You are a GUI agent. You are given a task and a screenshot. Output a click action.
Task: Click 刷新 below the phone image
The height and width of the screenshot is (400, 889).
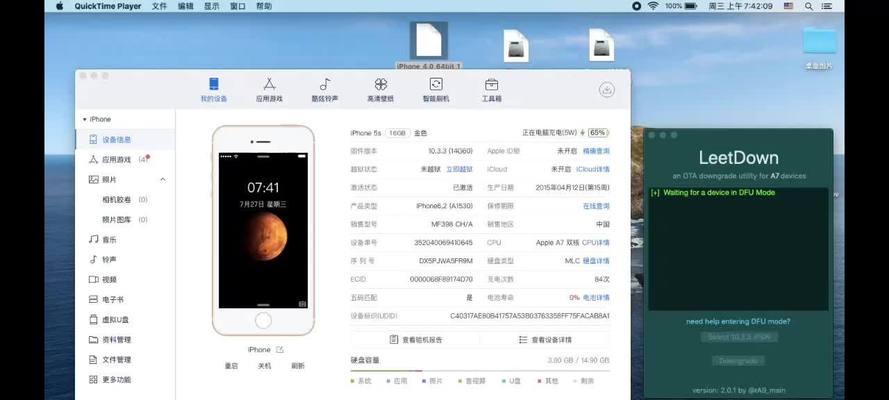(298, 366)
